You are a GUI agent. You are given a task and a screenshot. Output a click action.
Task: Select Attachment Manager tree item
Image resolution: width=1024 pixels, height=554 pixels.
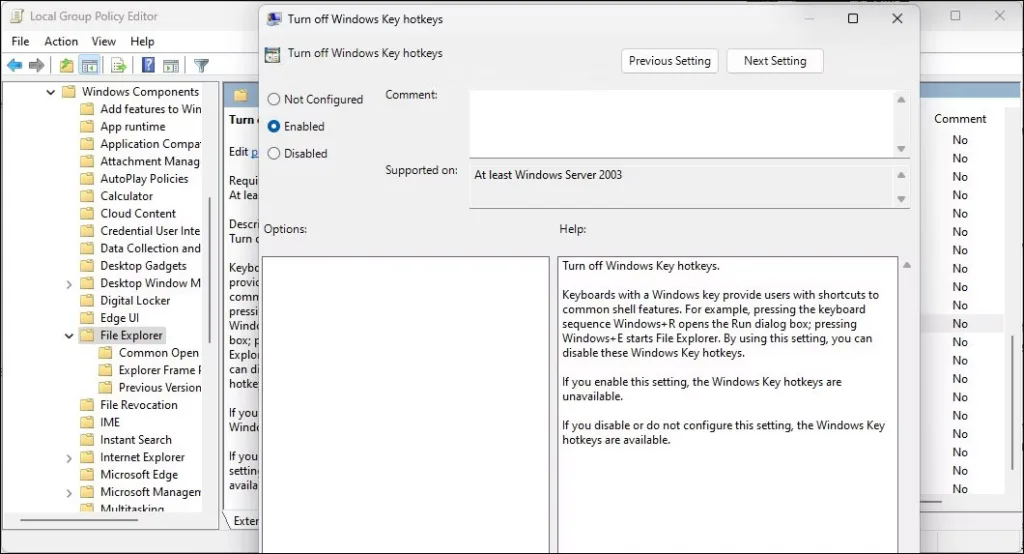tap(150, 161)
